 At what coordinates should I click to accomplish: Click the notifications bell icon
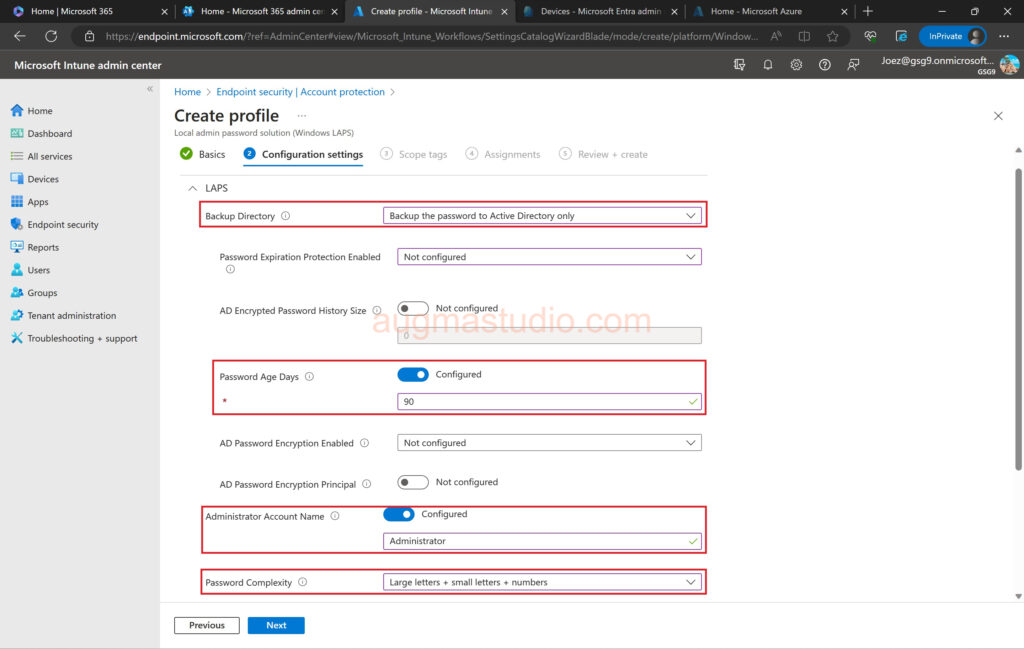click(768, 65)
